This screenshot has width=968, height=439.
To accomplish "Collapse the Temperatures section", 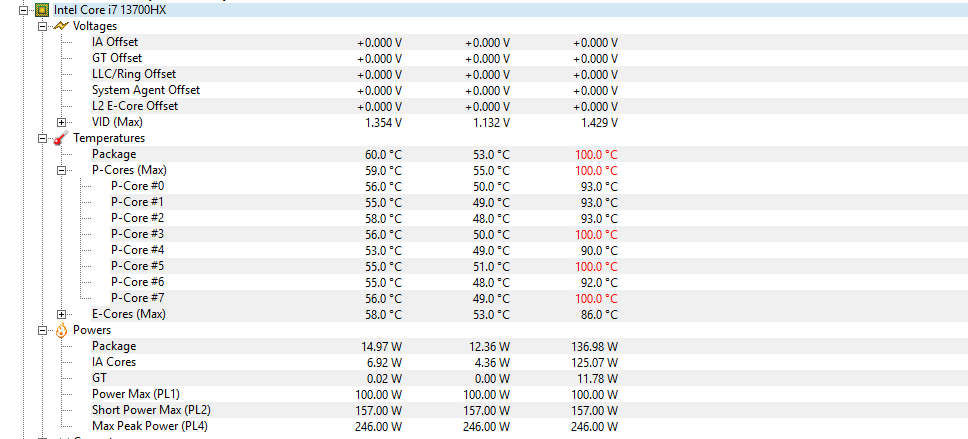I will pyautogui.click(x=42, y=138).
